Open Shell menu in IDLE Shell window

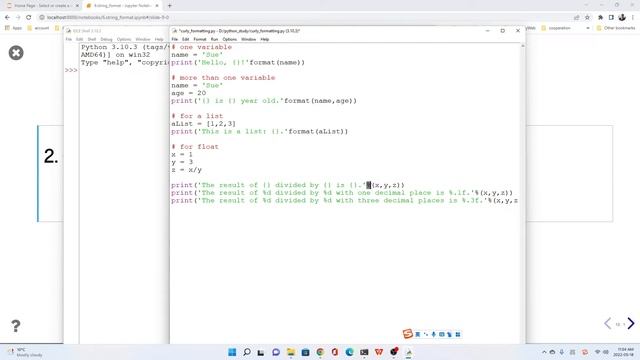tap(92, 39)
